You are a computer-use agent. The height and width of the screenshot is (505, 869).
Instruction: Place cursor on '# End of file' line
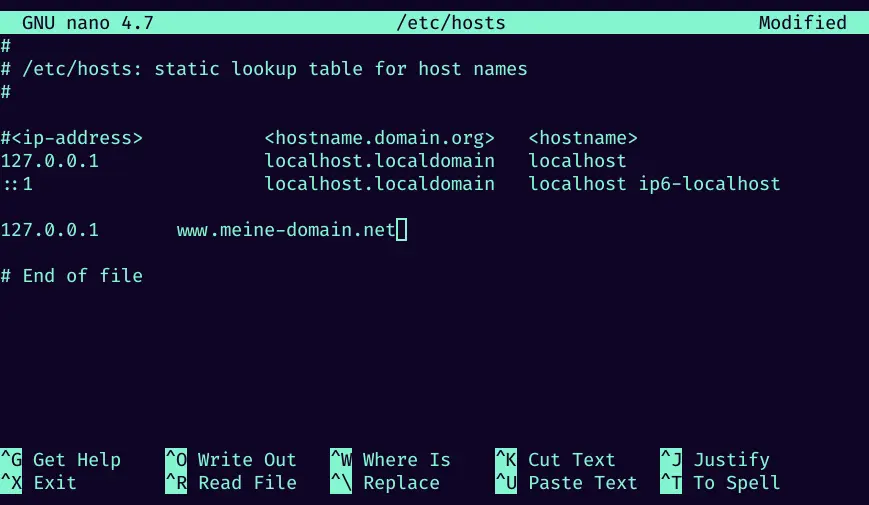point(72,276)
